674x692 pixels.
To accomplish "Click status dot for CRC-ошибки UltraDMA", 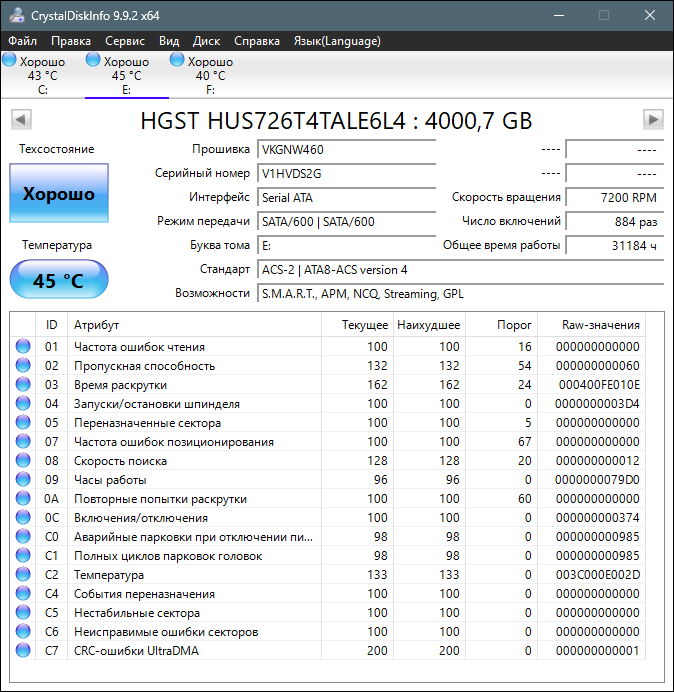I will (x=23, y=650).
